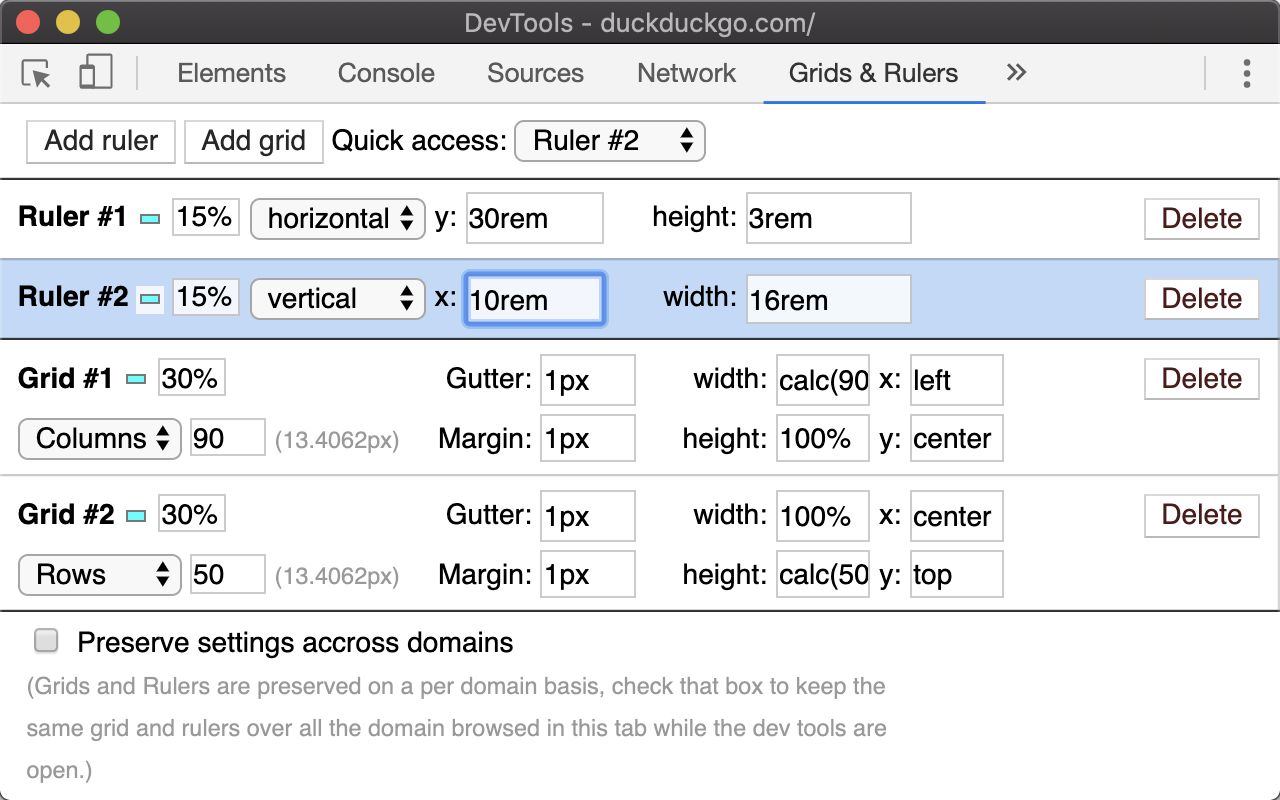Viewport: 1280px width, 800px height.
Task: Switch to the Console tab
Action: pyautogui.click(x=386, y=73)
